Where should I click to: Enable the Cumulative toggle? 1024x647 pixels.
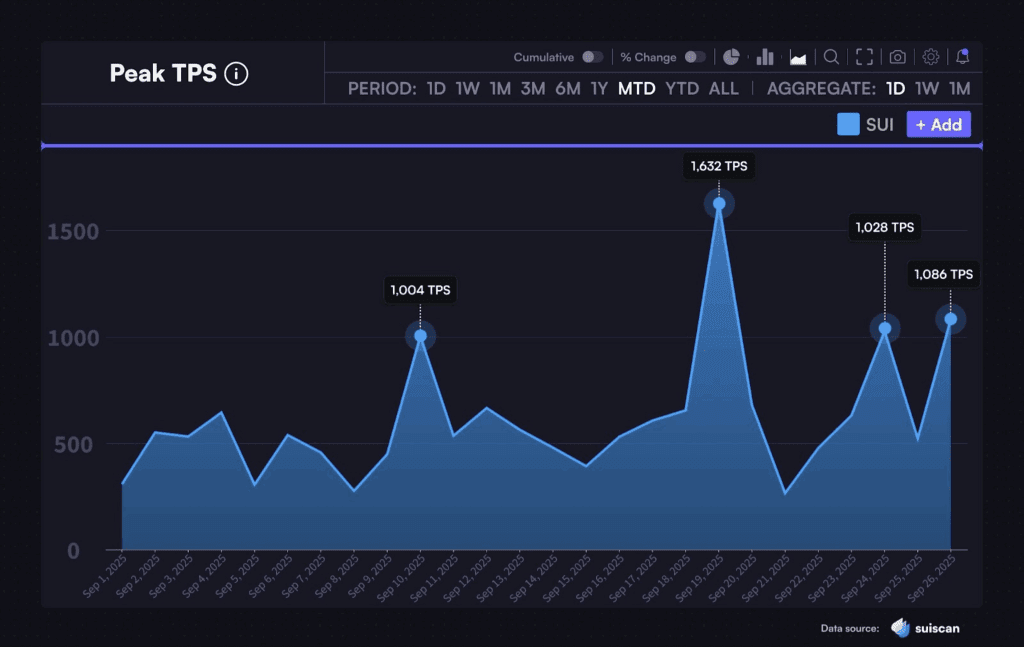(593, 57)
